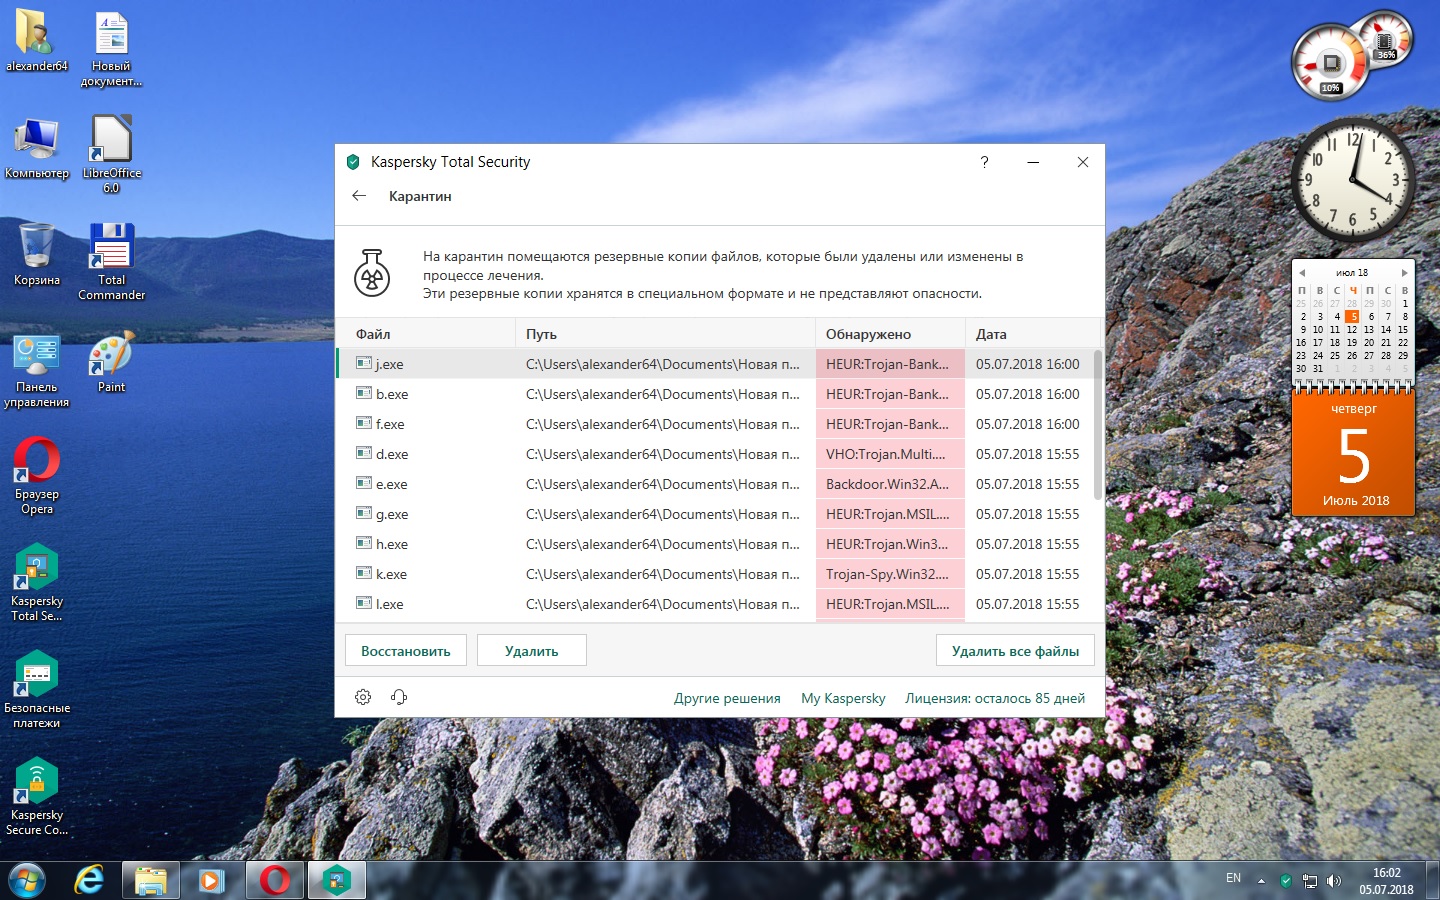Screen dimensions: 1440x900
Task: Select the Компьютер desktop icon
Action: click(x=37, y=148)
